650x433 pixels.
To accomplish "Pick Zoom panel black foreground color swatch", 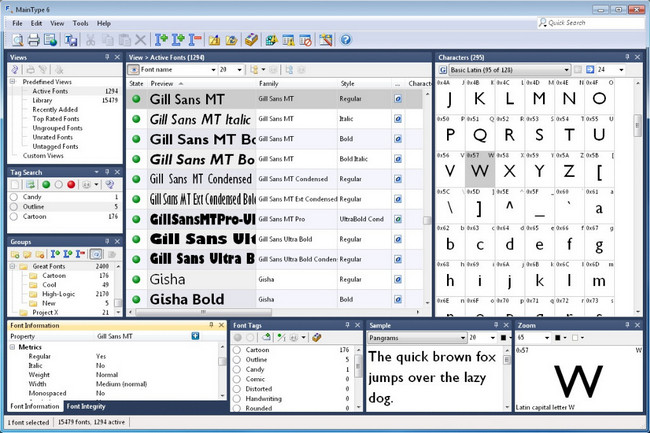I will [558, 338].
